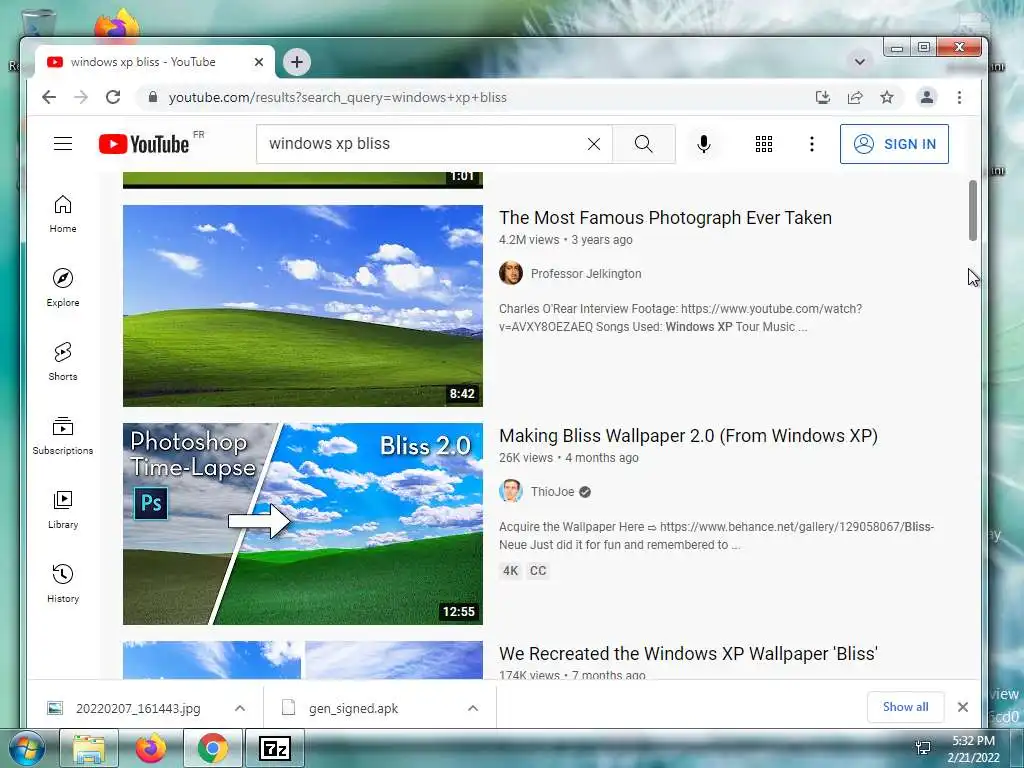Open Windows Explorer from the taskbar
Viewport: 1024px width, 768px height.
pyautogui.click(x=89, y=748)
